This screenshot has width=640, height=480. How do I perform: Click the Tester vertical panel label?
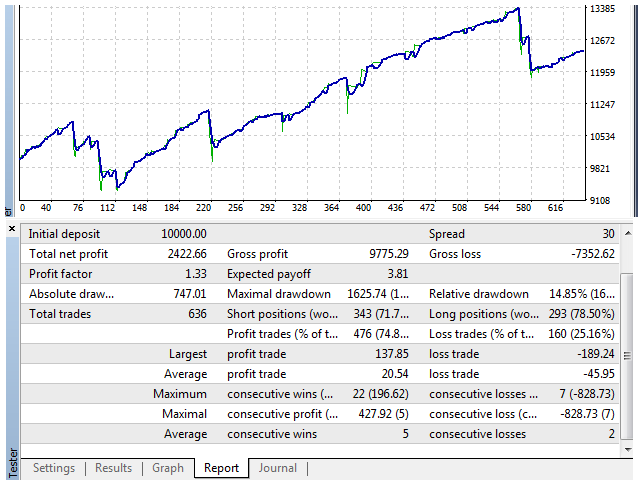tap(12, 463)
